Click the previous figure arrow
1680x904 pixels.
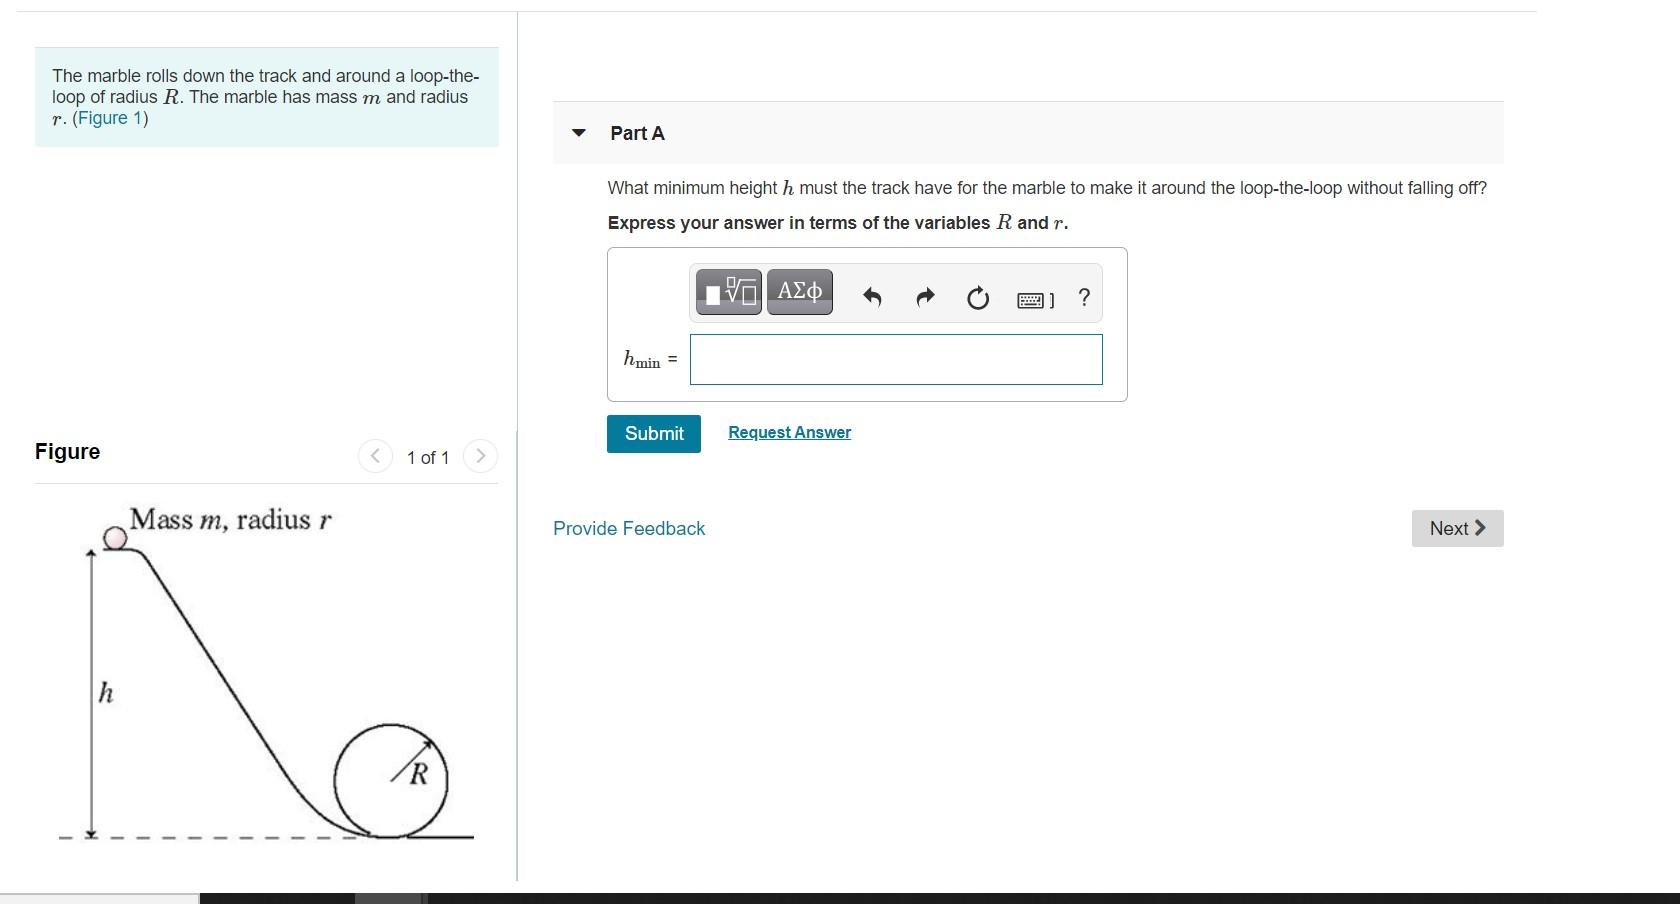(375, 456)
